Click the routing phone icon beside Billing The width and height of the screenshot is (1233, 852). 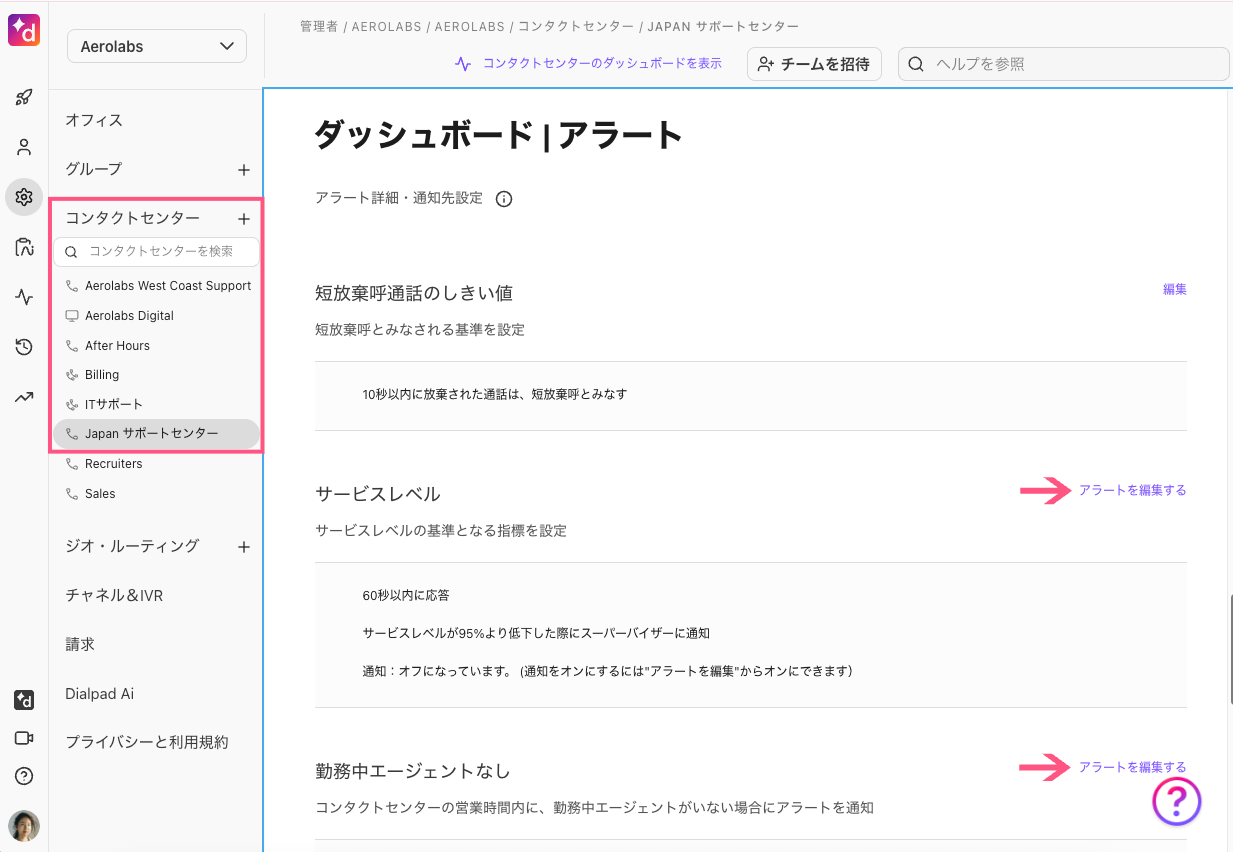click(x=71, y=375)
